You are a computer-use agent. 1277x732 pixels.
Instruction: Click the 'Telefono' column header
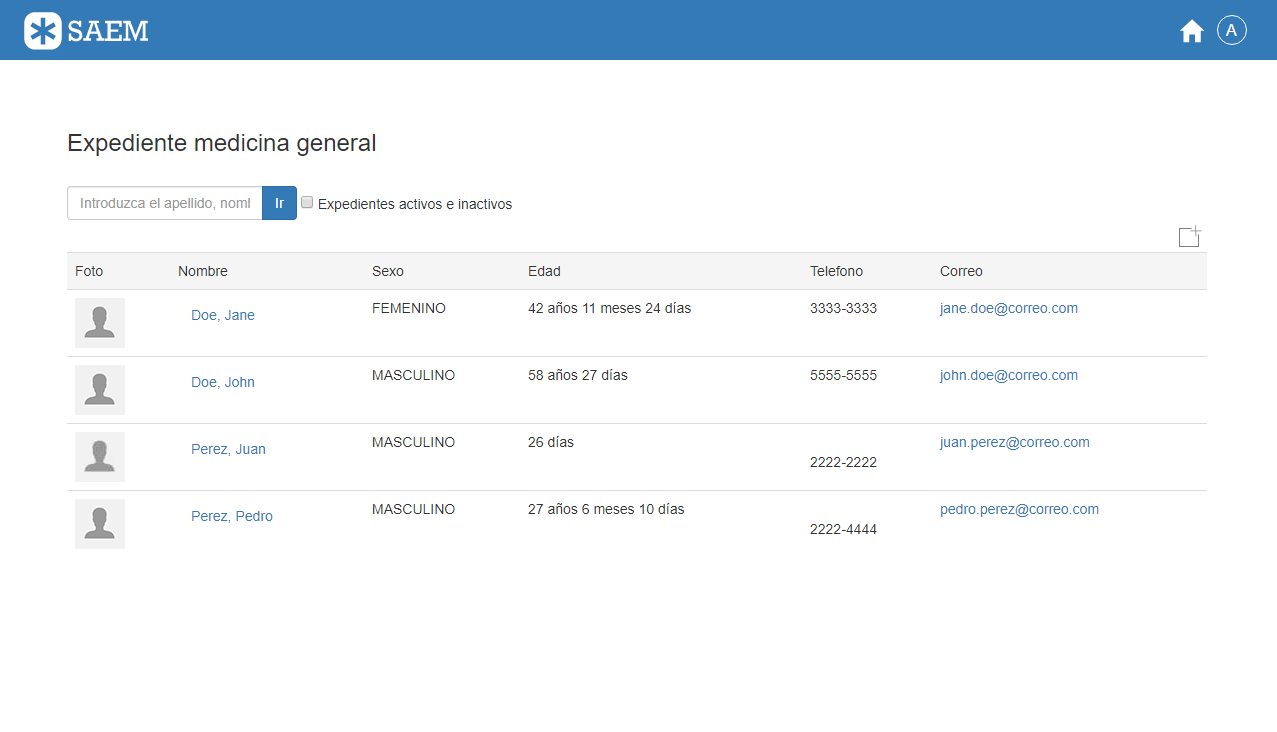coord(836,271)
